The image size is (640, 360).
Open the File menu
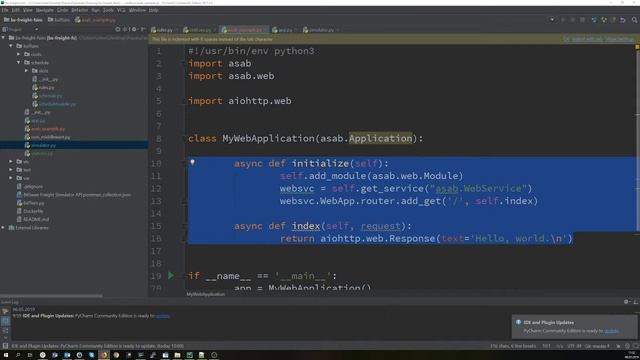(5, 10)
